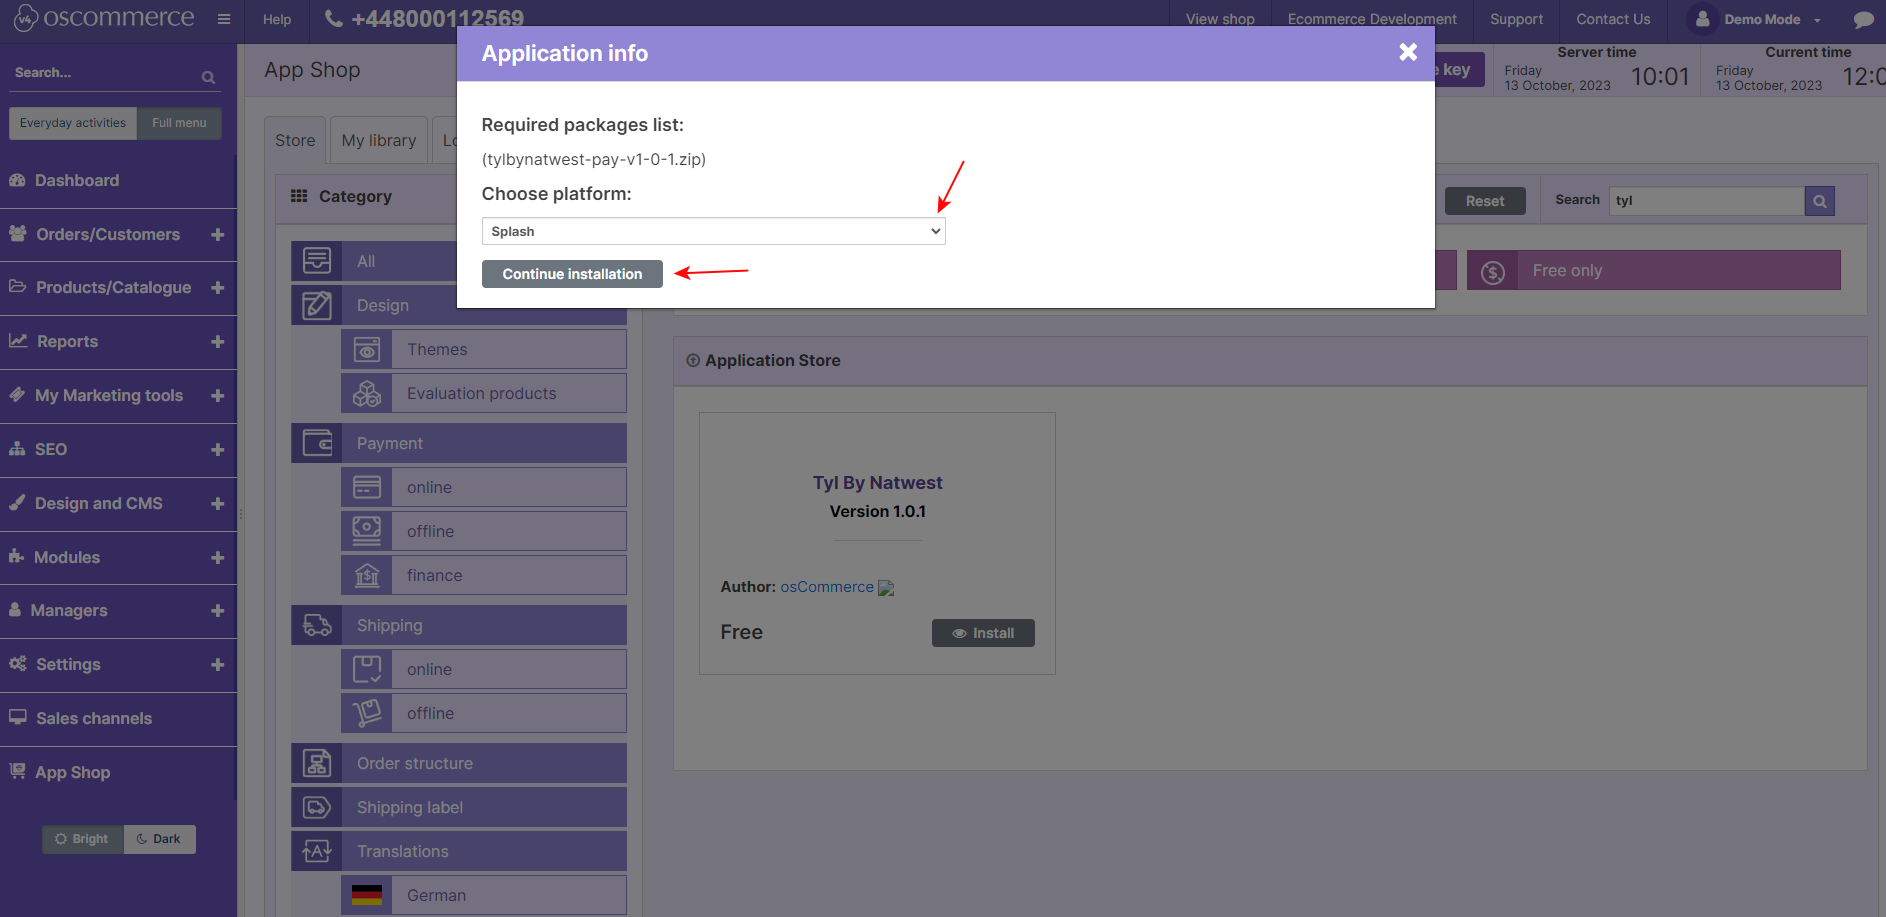Click the Contact Us link
This screenshot has width=1886, height=917.
coord(1613,19)
